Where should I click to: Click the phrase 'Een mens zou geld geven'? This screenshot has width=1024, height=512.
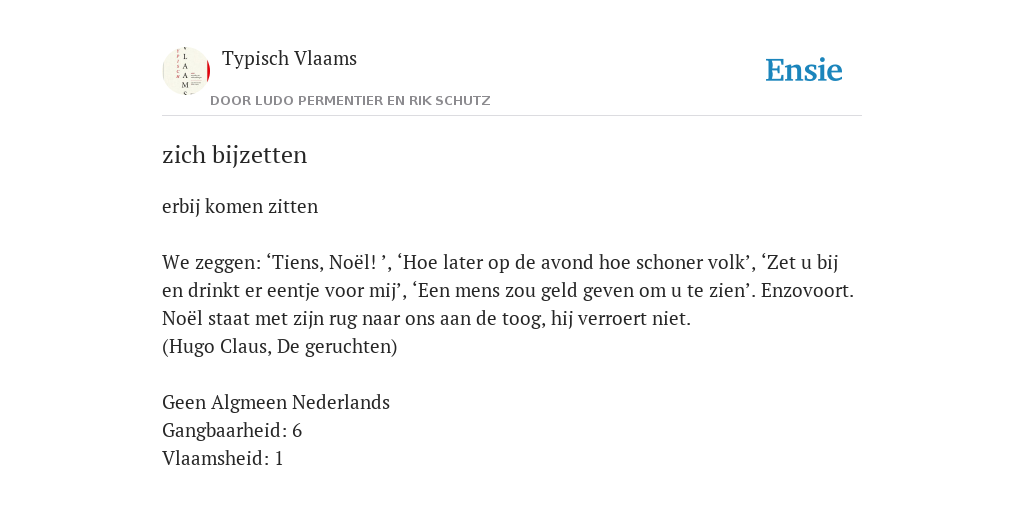[530, 291]
